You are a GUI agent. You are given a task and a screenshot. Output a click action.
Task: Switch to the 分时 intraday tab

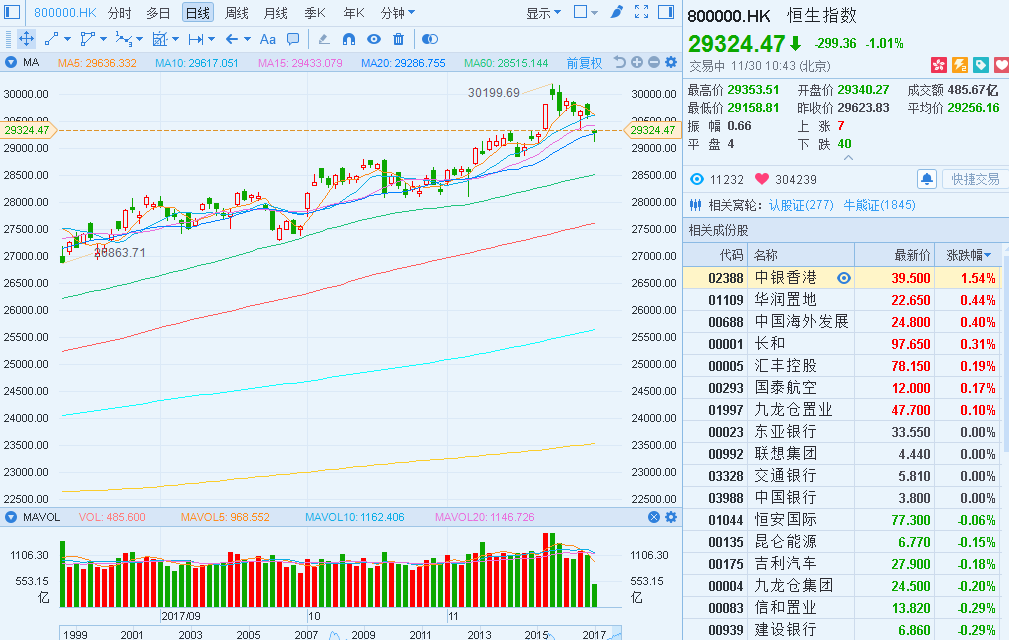pos(119,13)
